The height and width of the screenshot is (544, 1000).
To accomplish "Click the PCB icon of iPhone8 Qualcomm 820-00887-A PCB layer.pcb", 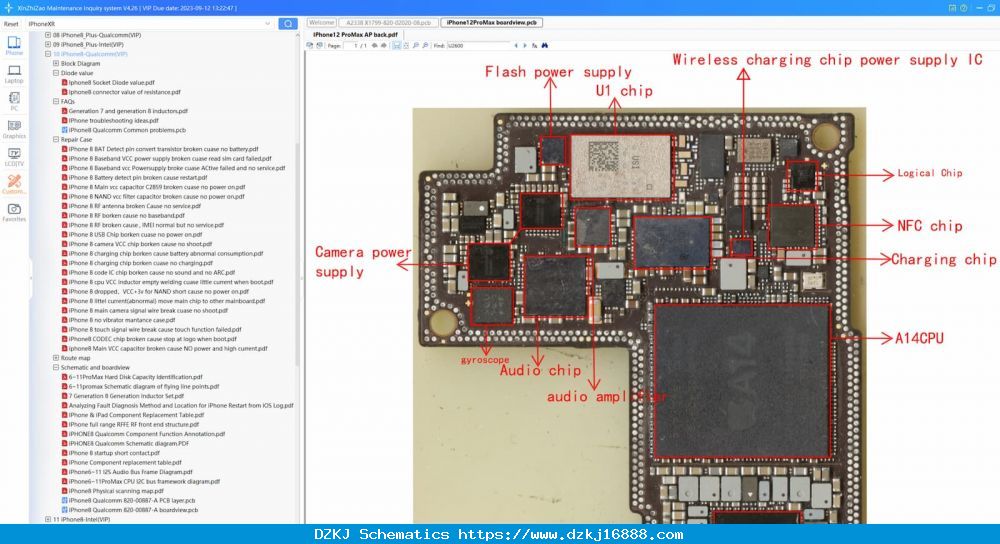I will [x=64, y=501].
